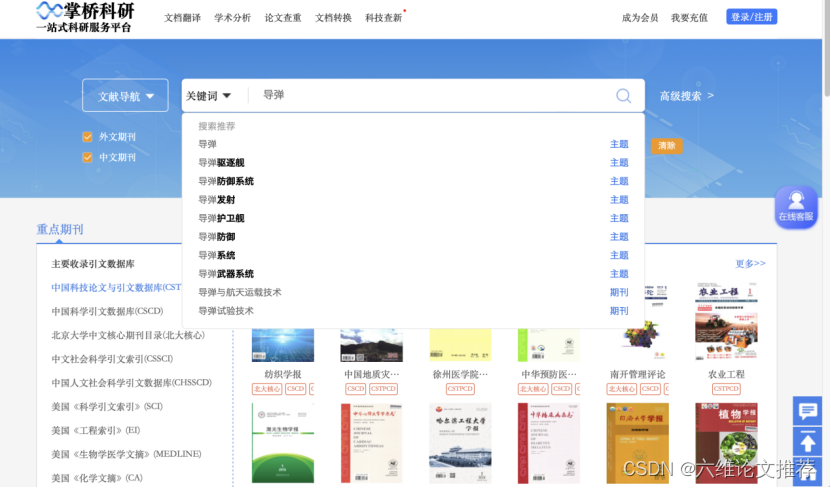Select suggestion 导弹武器系统

click(x=413, y=274)
